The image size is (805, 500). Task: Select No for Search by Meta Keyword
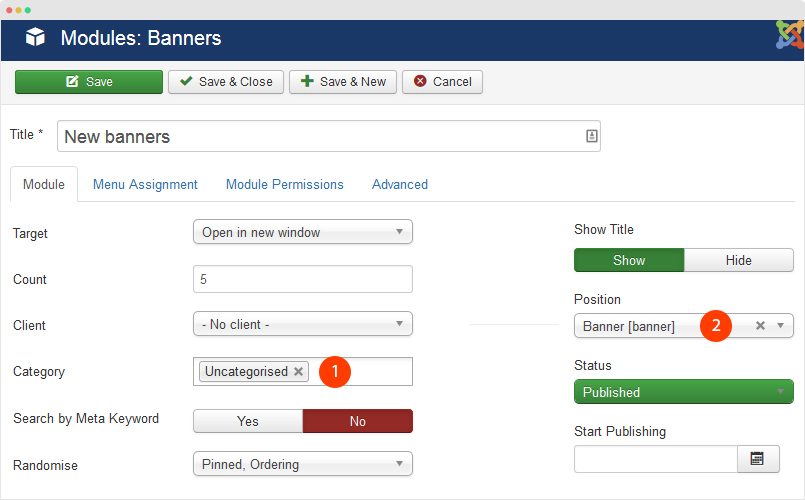click(x=357, y=421)
